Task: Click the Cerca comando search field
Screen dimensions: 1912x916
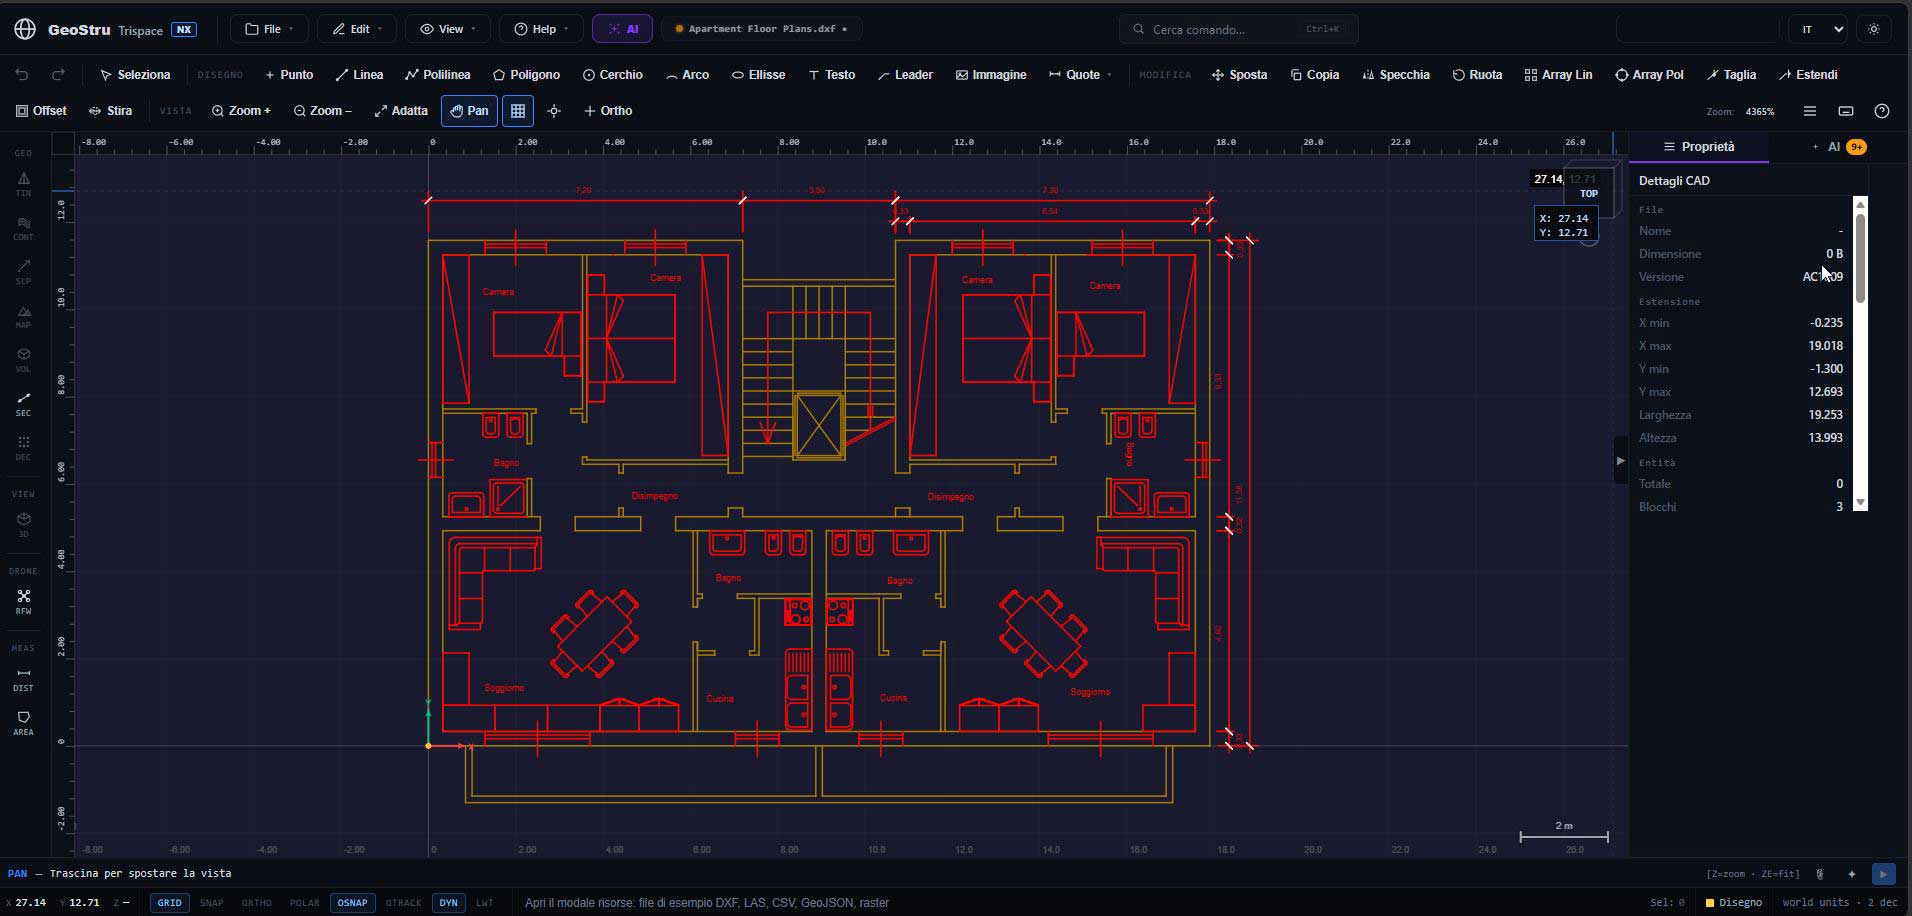Action: (x=1238, y=29)
